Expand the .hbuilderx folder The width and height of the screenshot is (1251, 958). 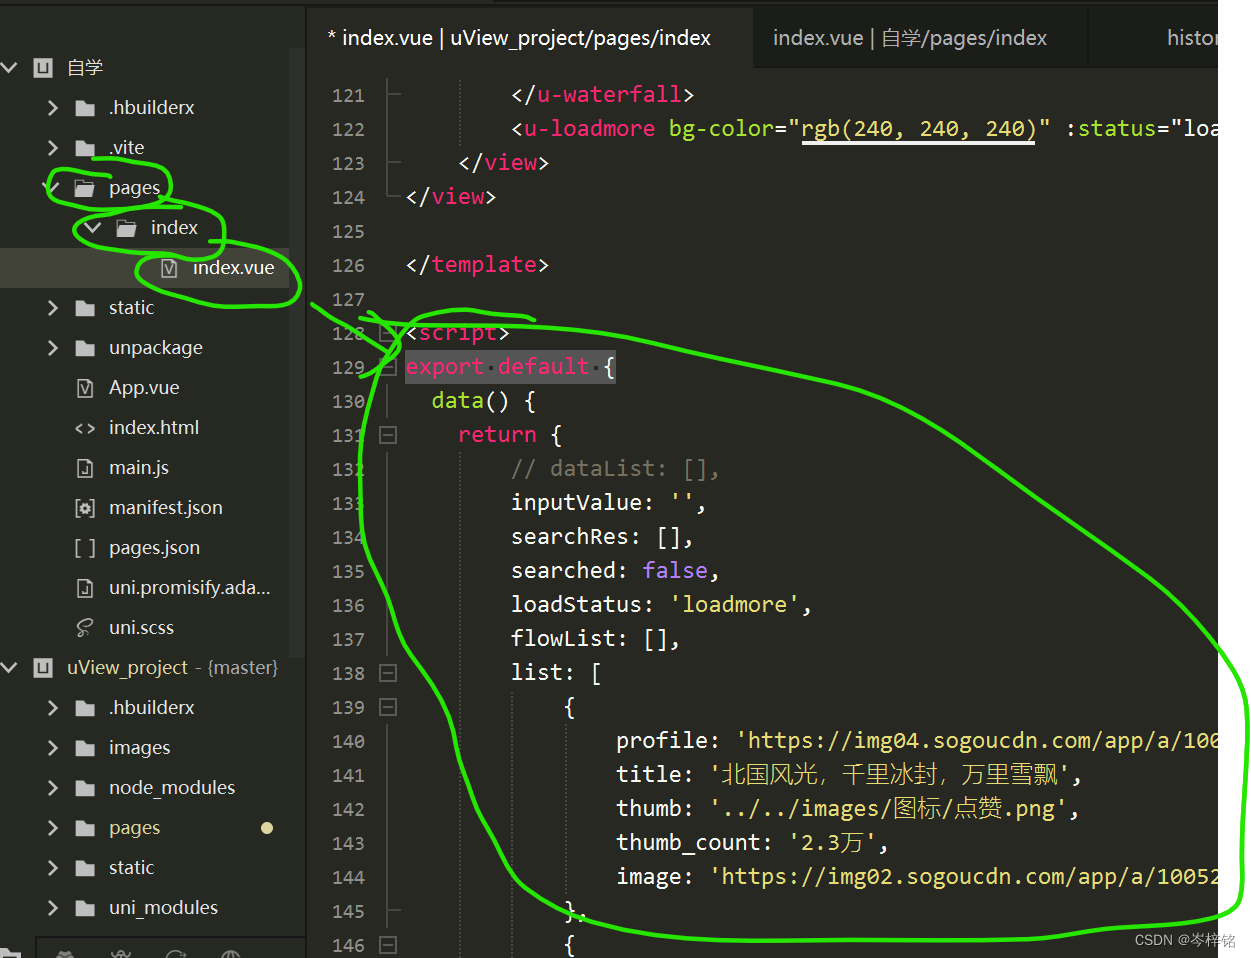[54, 107]
